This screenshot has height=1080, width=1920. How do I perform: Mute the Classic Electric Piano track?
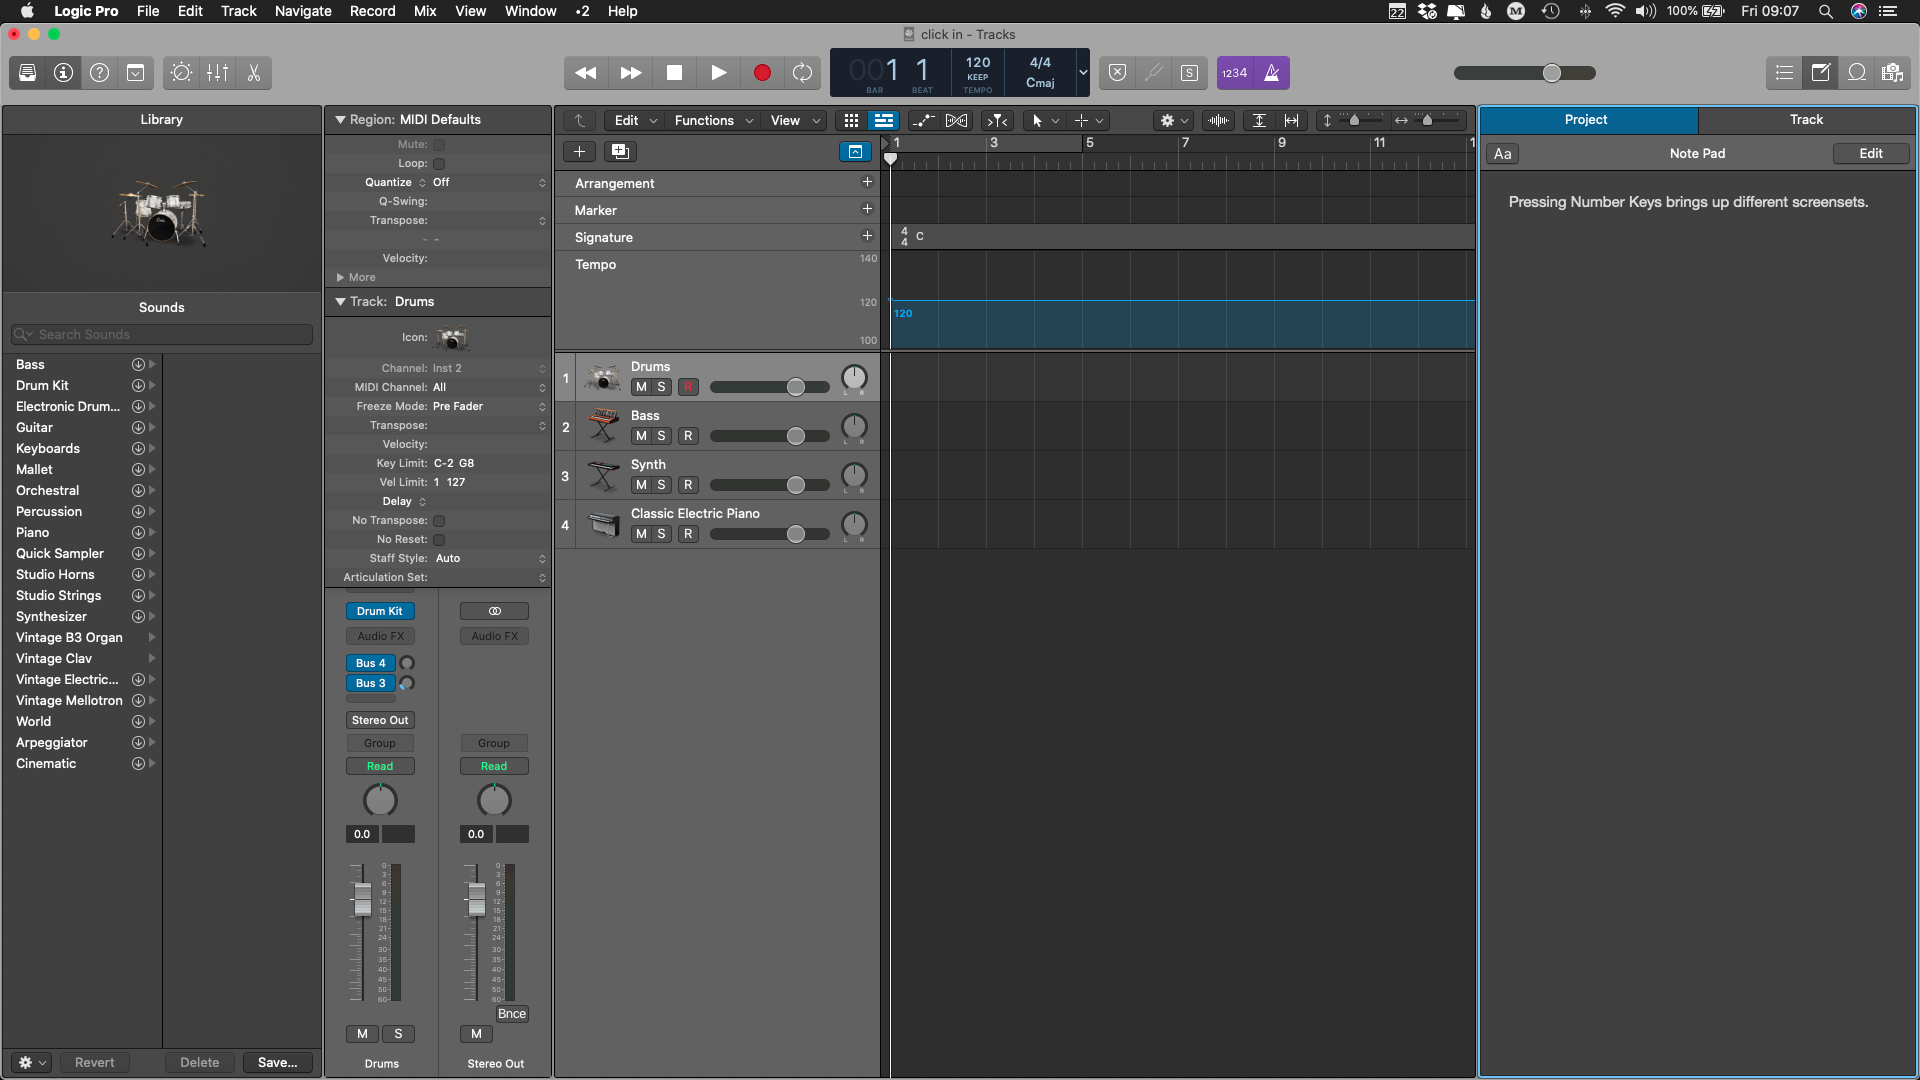click(641, 534)
